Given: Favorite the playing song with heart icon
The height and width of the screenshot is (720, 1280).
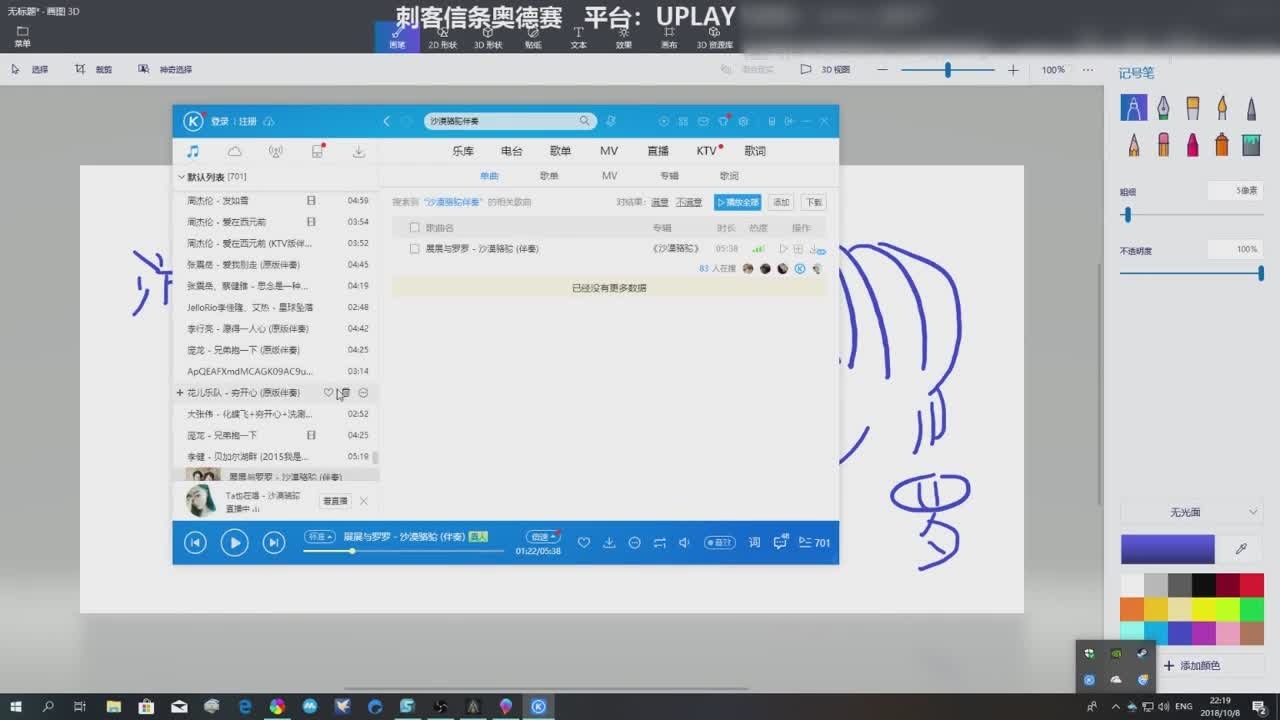Looking at the screenshot, I should (584, 542).
